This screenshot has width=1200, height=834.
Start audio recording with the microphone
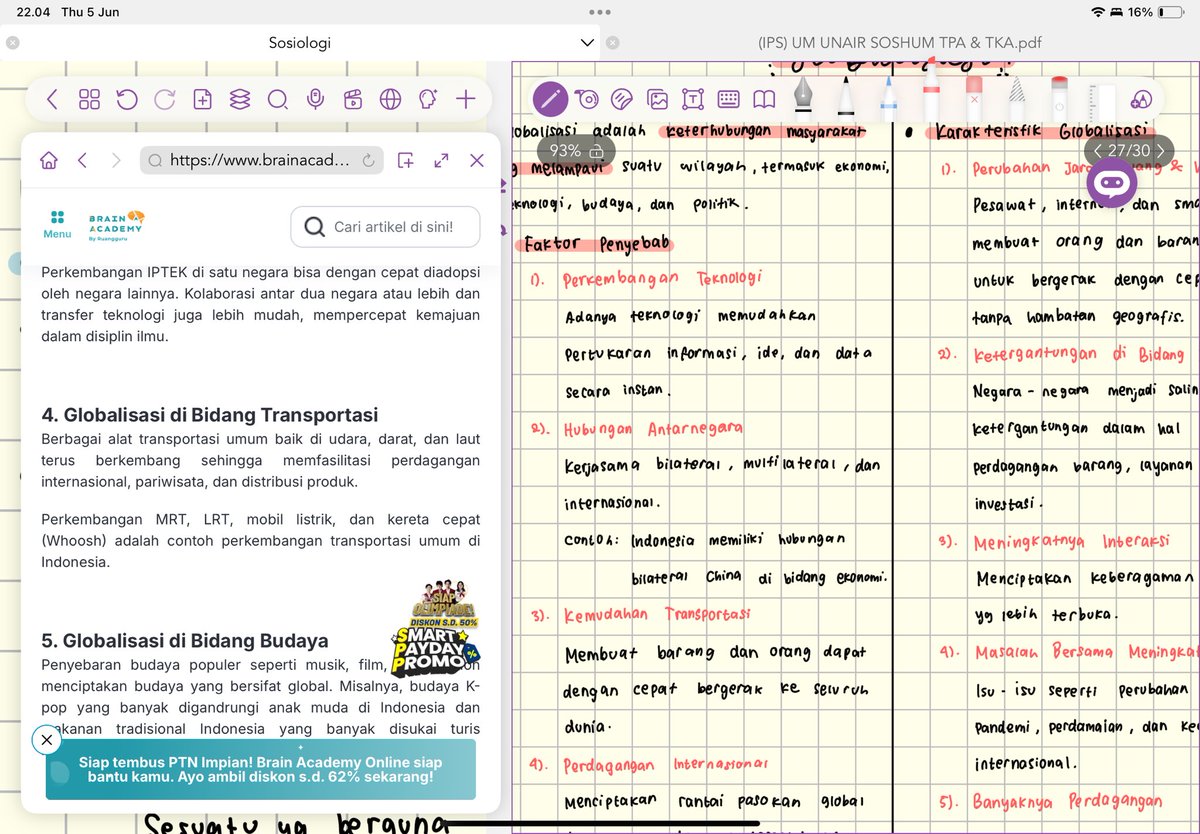[x=315, y=99]
